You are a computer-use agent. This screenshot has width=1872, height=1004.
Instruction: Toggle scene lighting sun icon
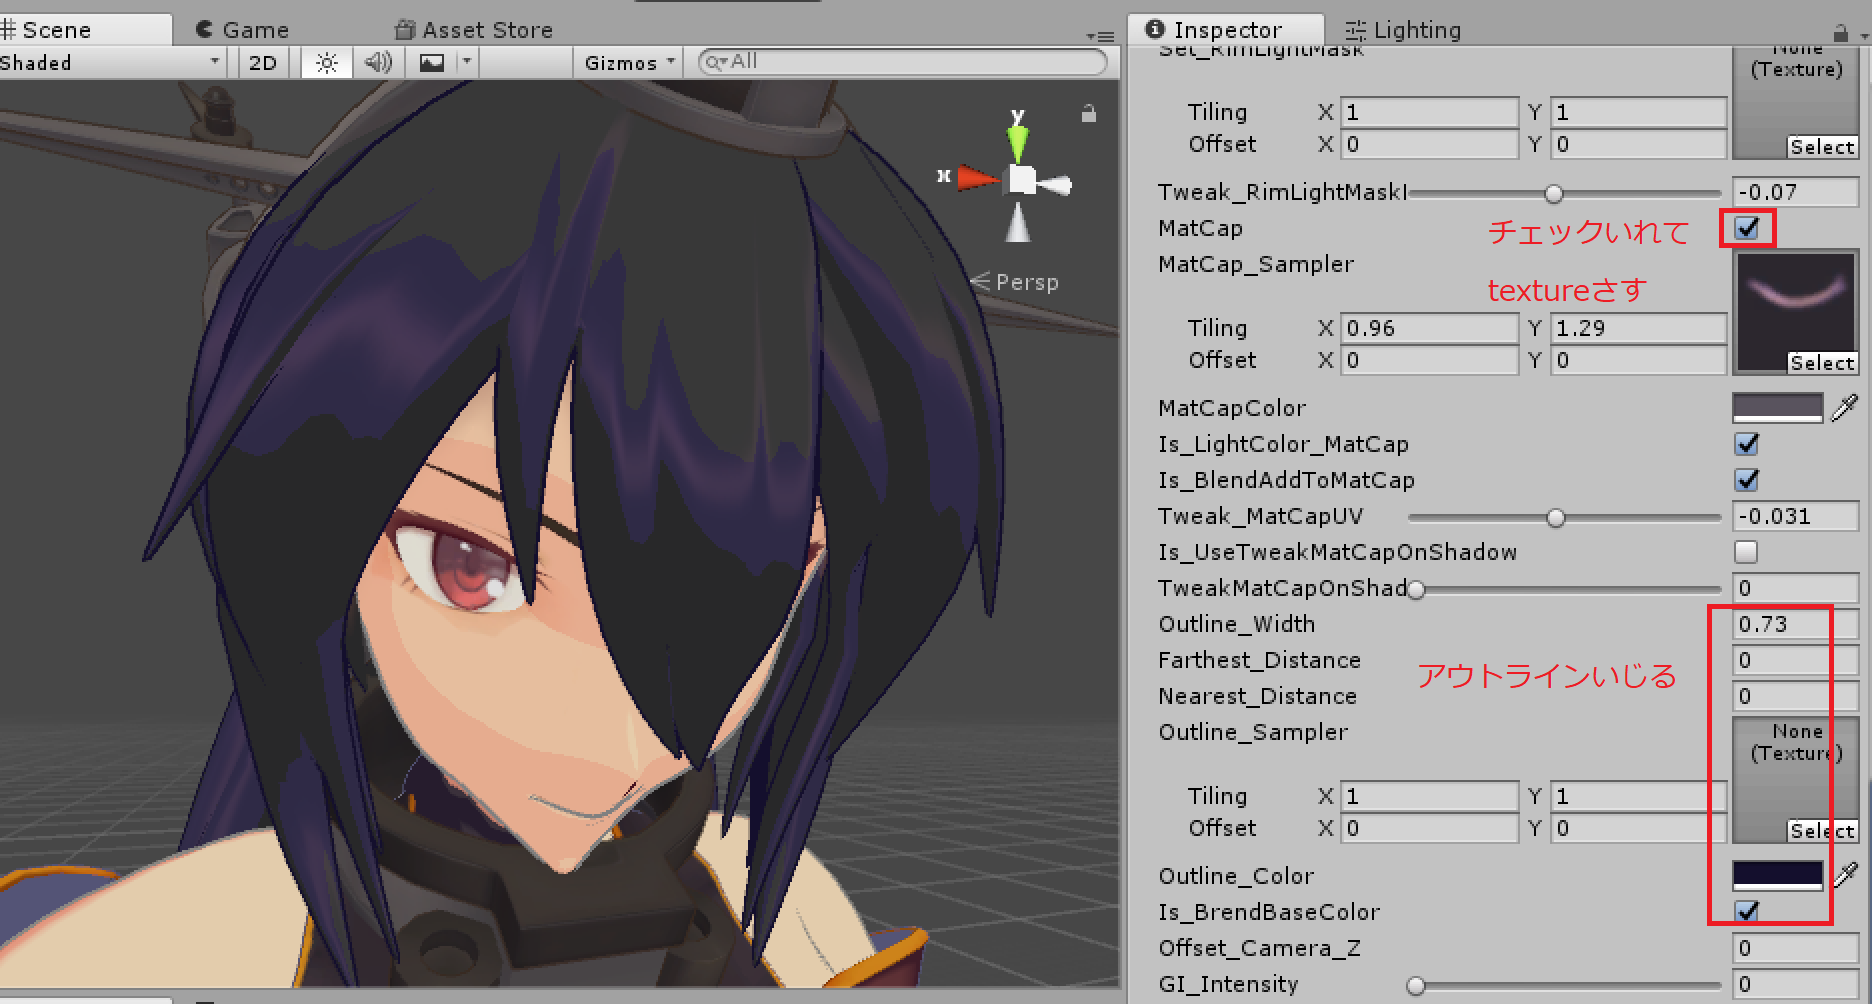(x=326, y=63)
